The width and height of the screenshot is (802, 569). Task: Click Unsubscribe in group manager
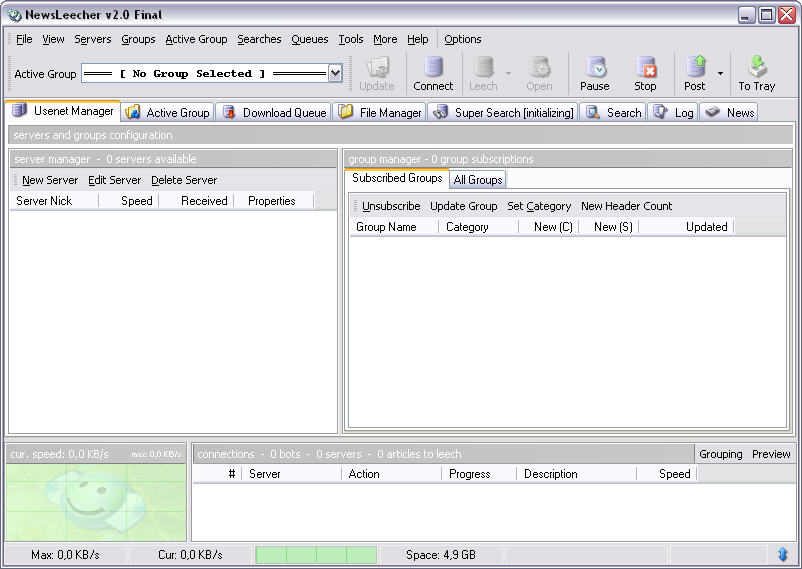click(391, 206)
